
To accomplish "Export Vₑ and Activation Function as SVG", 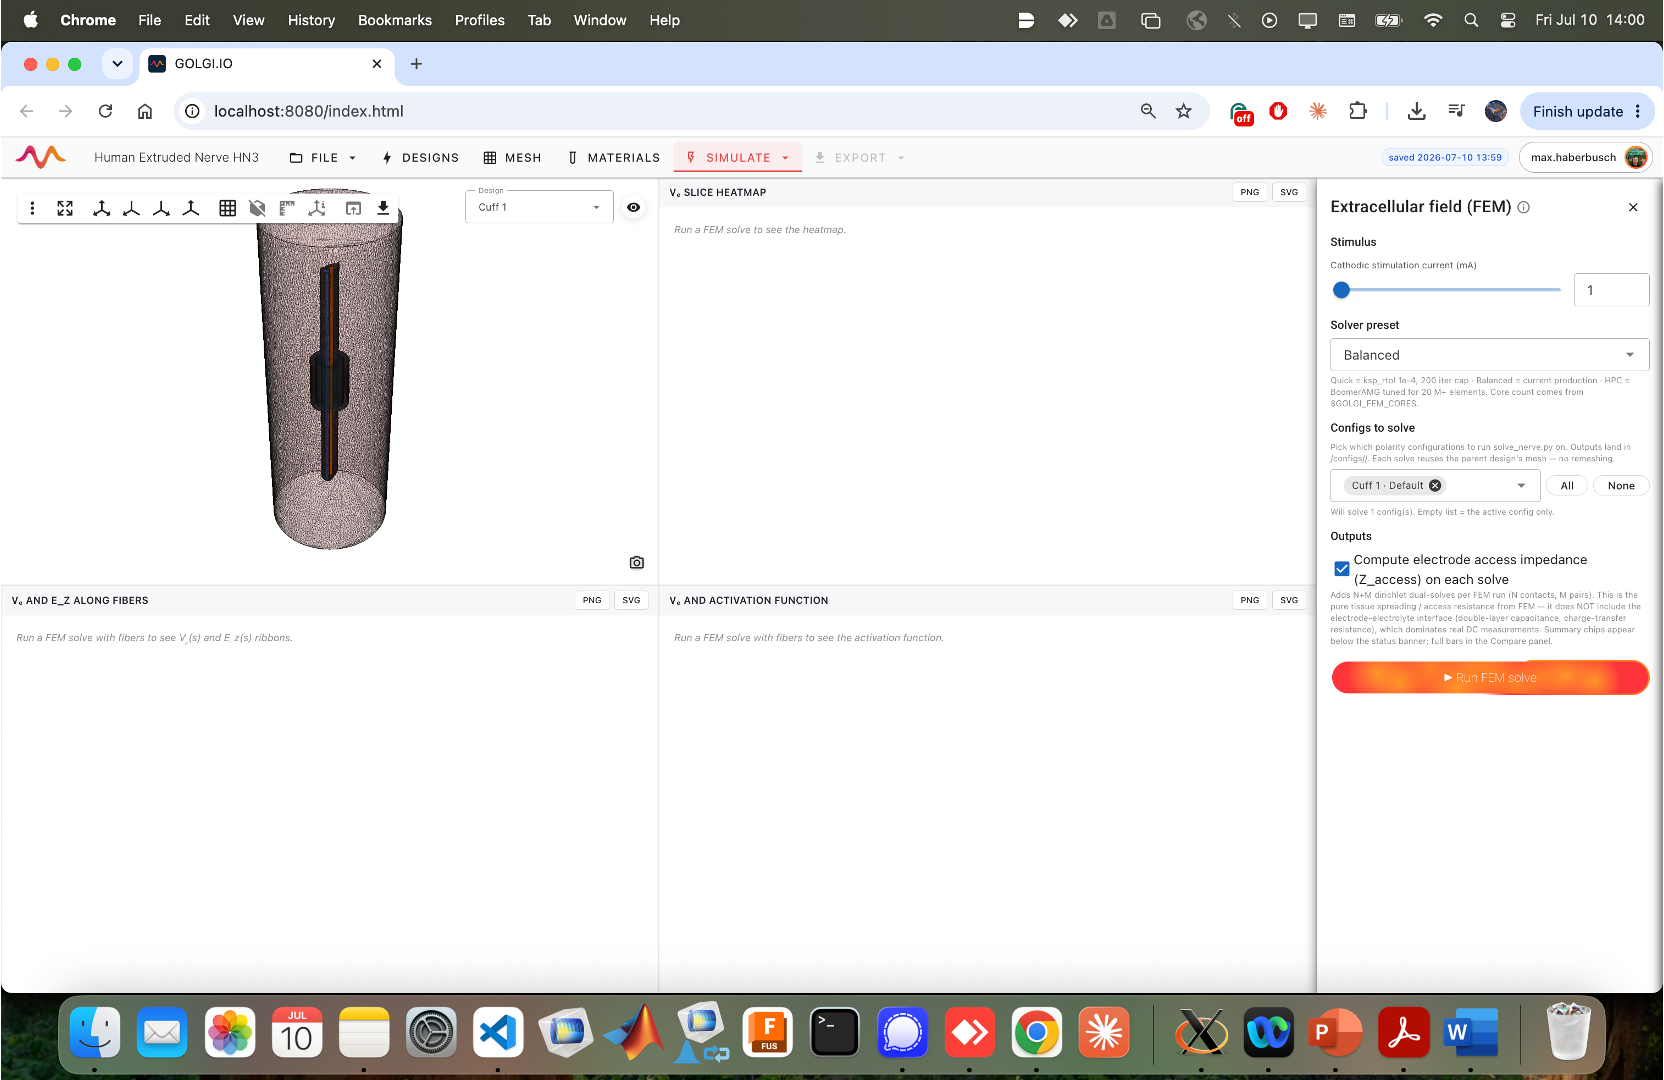I will [1289, 600].
